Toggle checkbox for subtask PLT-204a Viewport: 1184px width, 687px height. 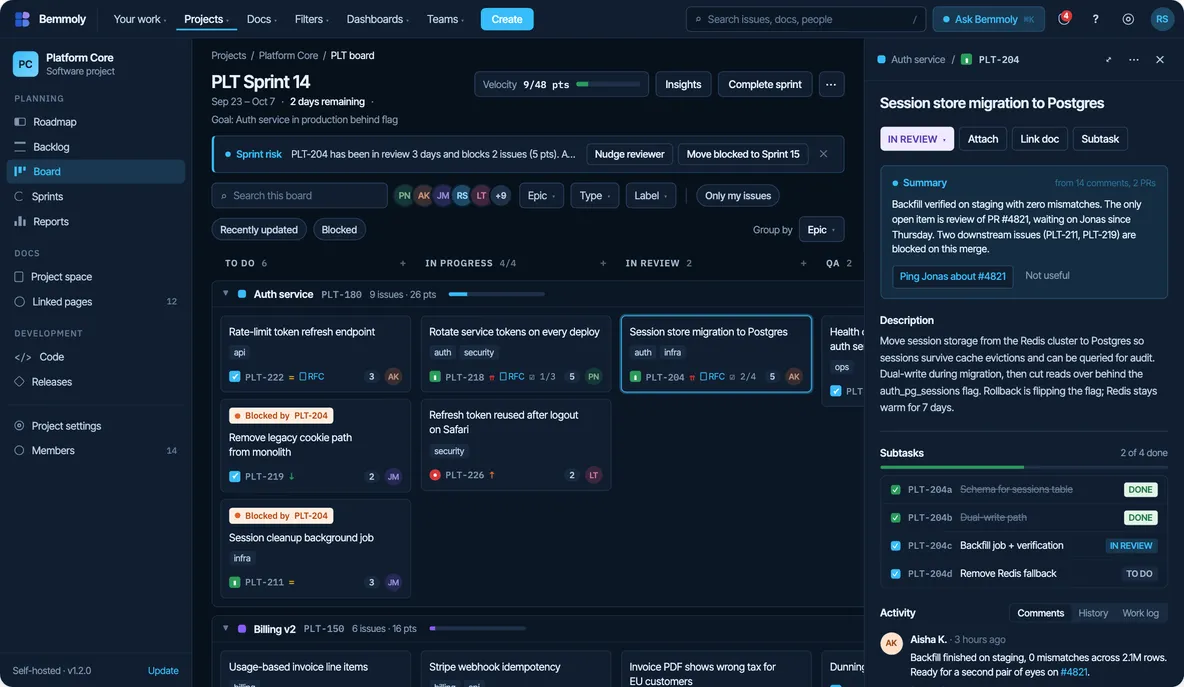896,490
